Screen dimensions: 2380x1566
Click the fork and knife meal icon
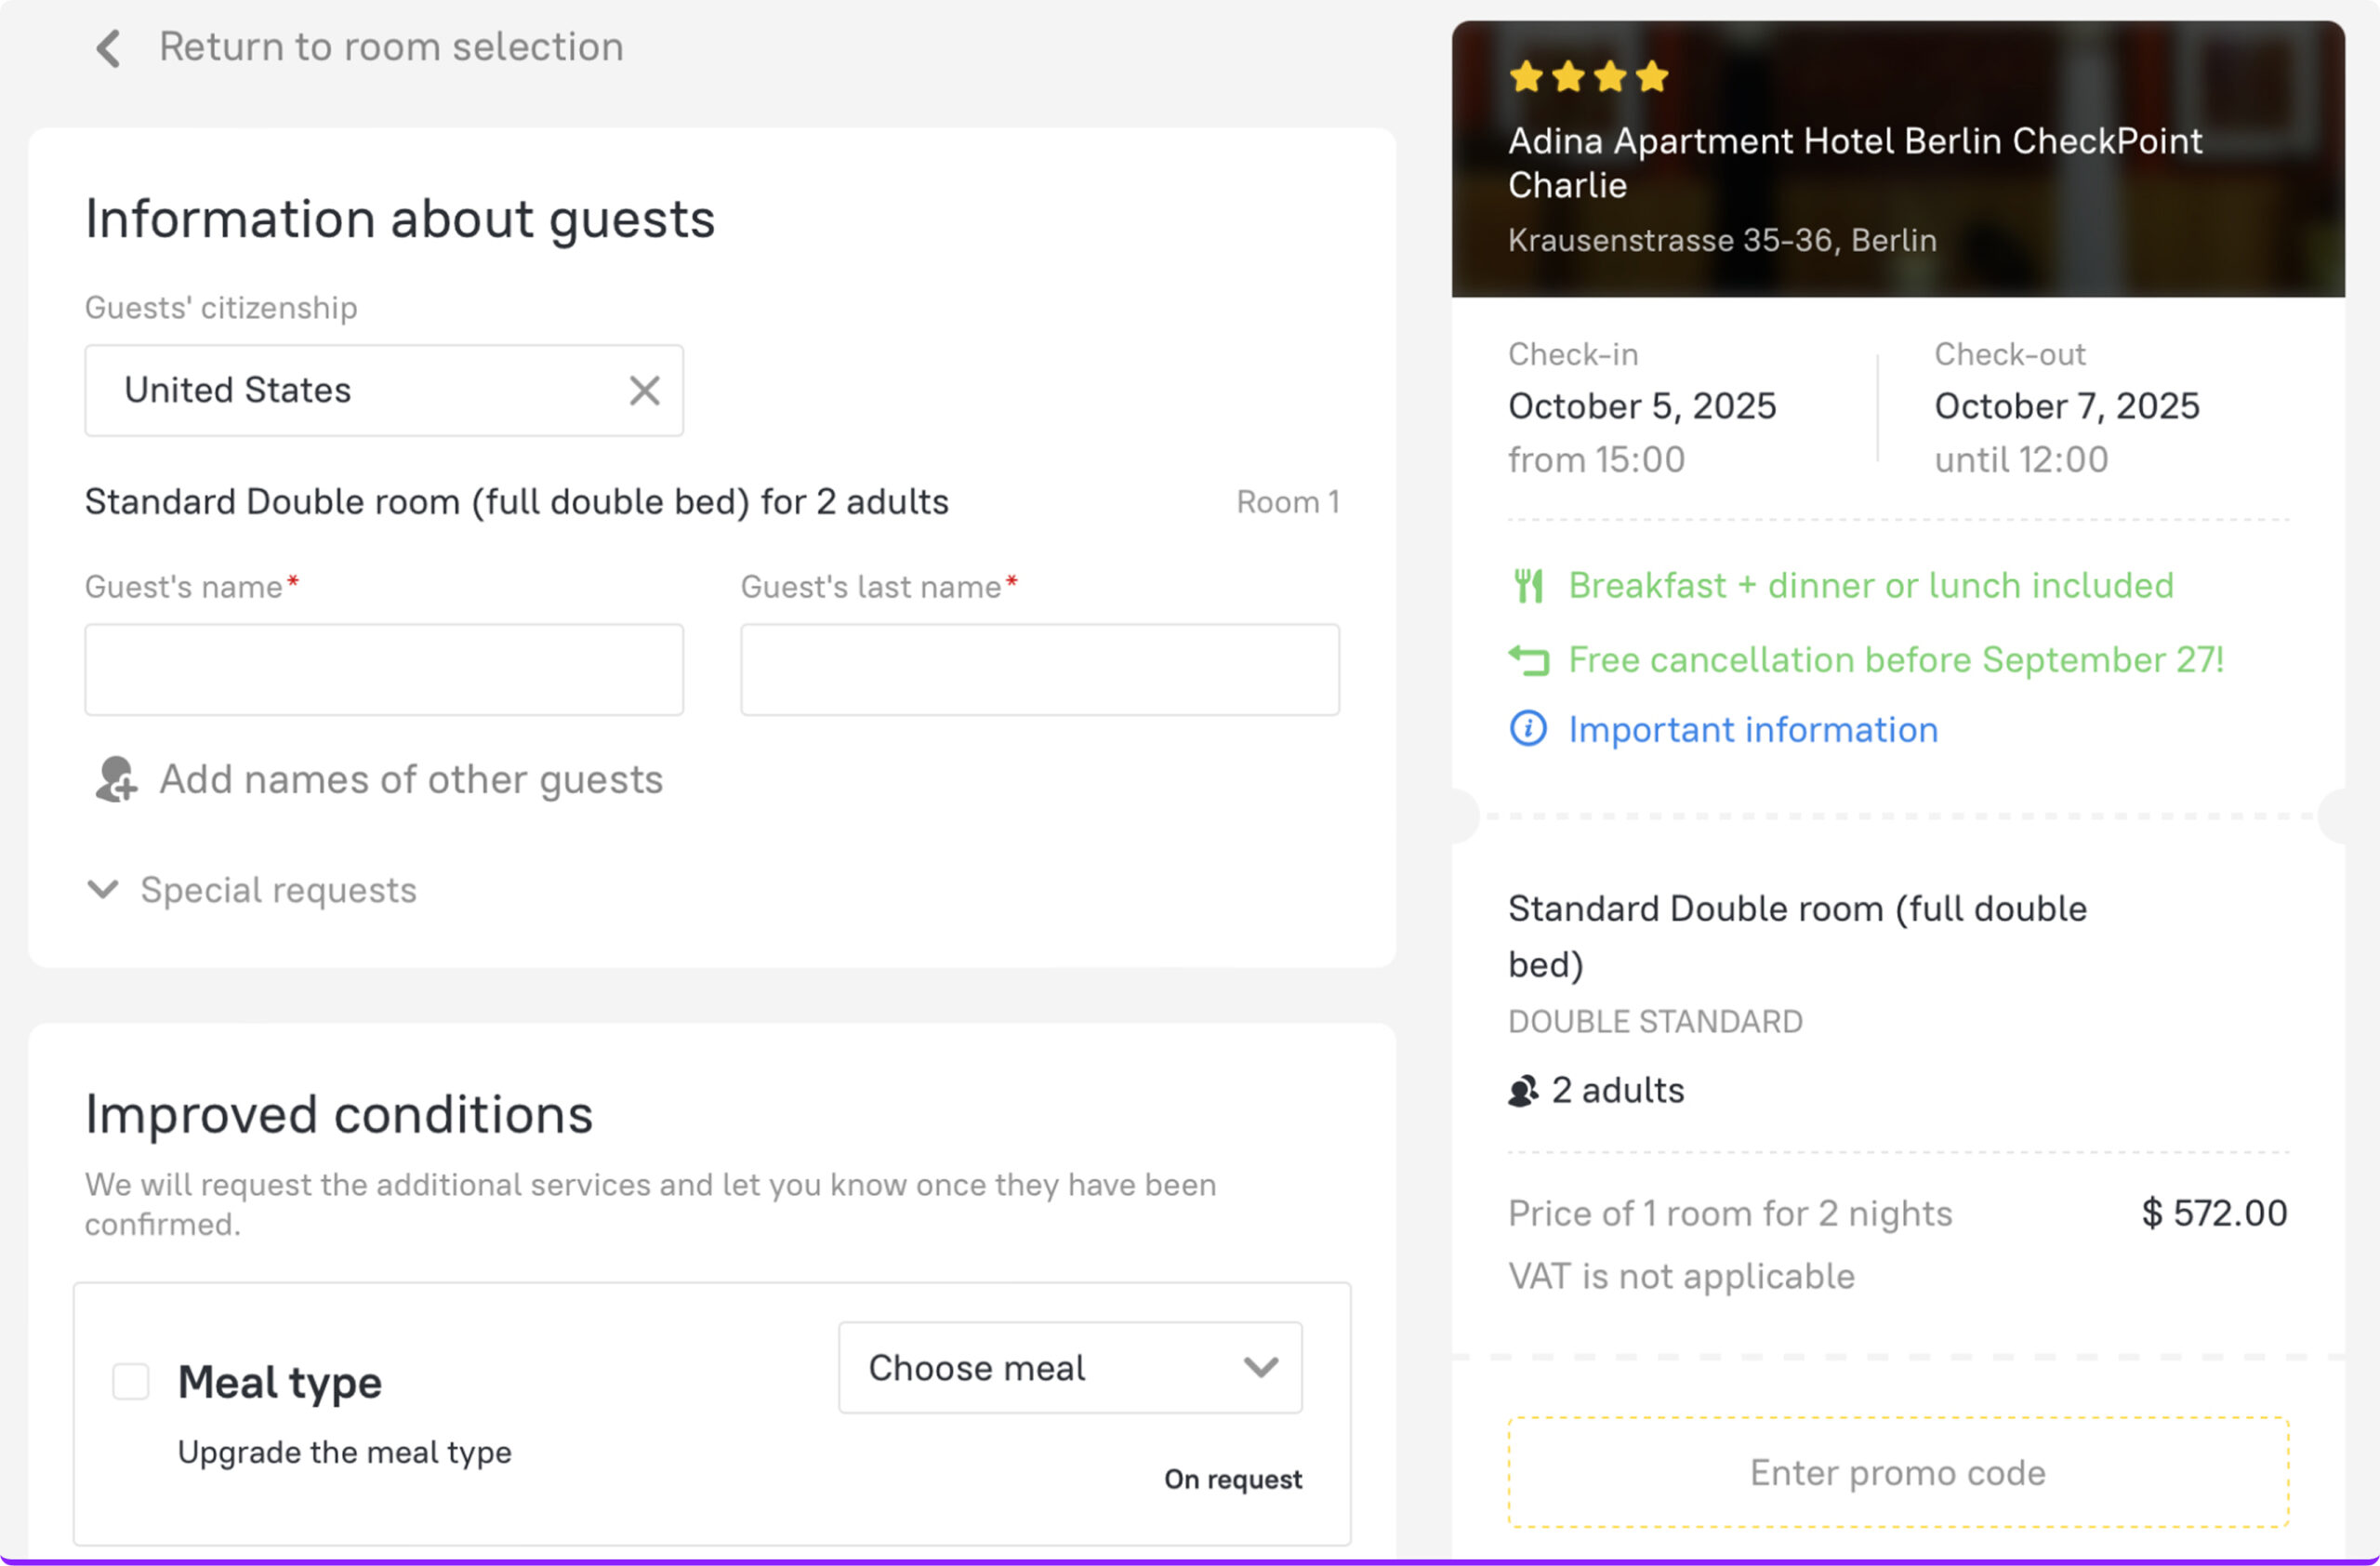pyautogui.click(x=1528, y=586)
